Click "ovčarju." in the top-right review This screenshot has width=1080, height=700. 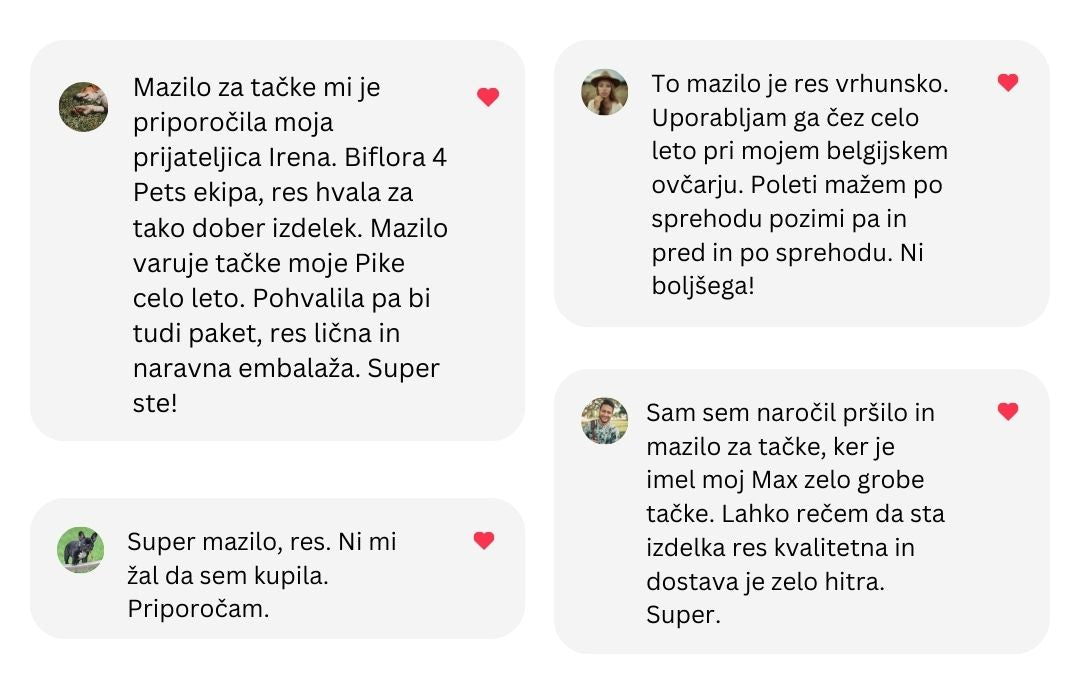(696, 185)
